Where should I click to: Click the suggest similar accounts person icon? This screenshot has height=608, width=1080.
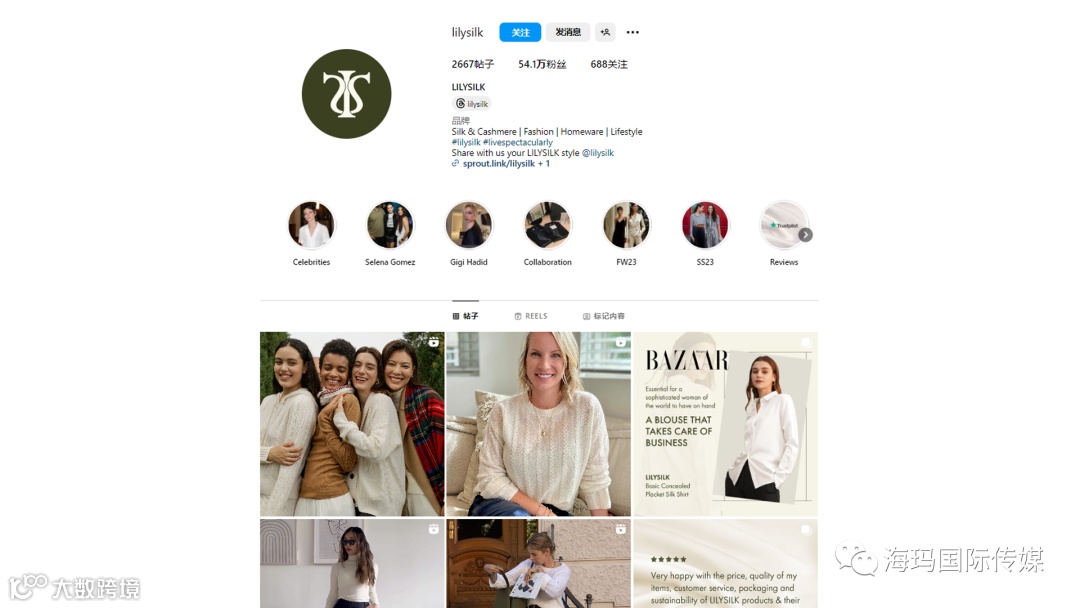pyautogui.click(x=605, y=32)
